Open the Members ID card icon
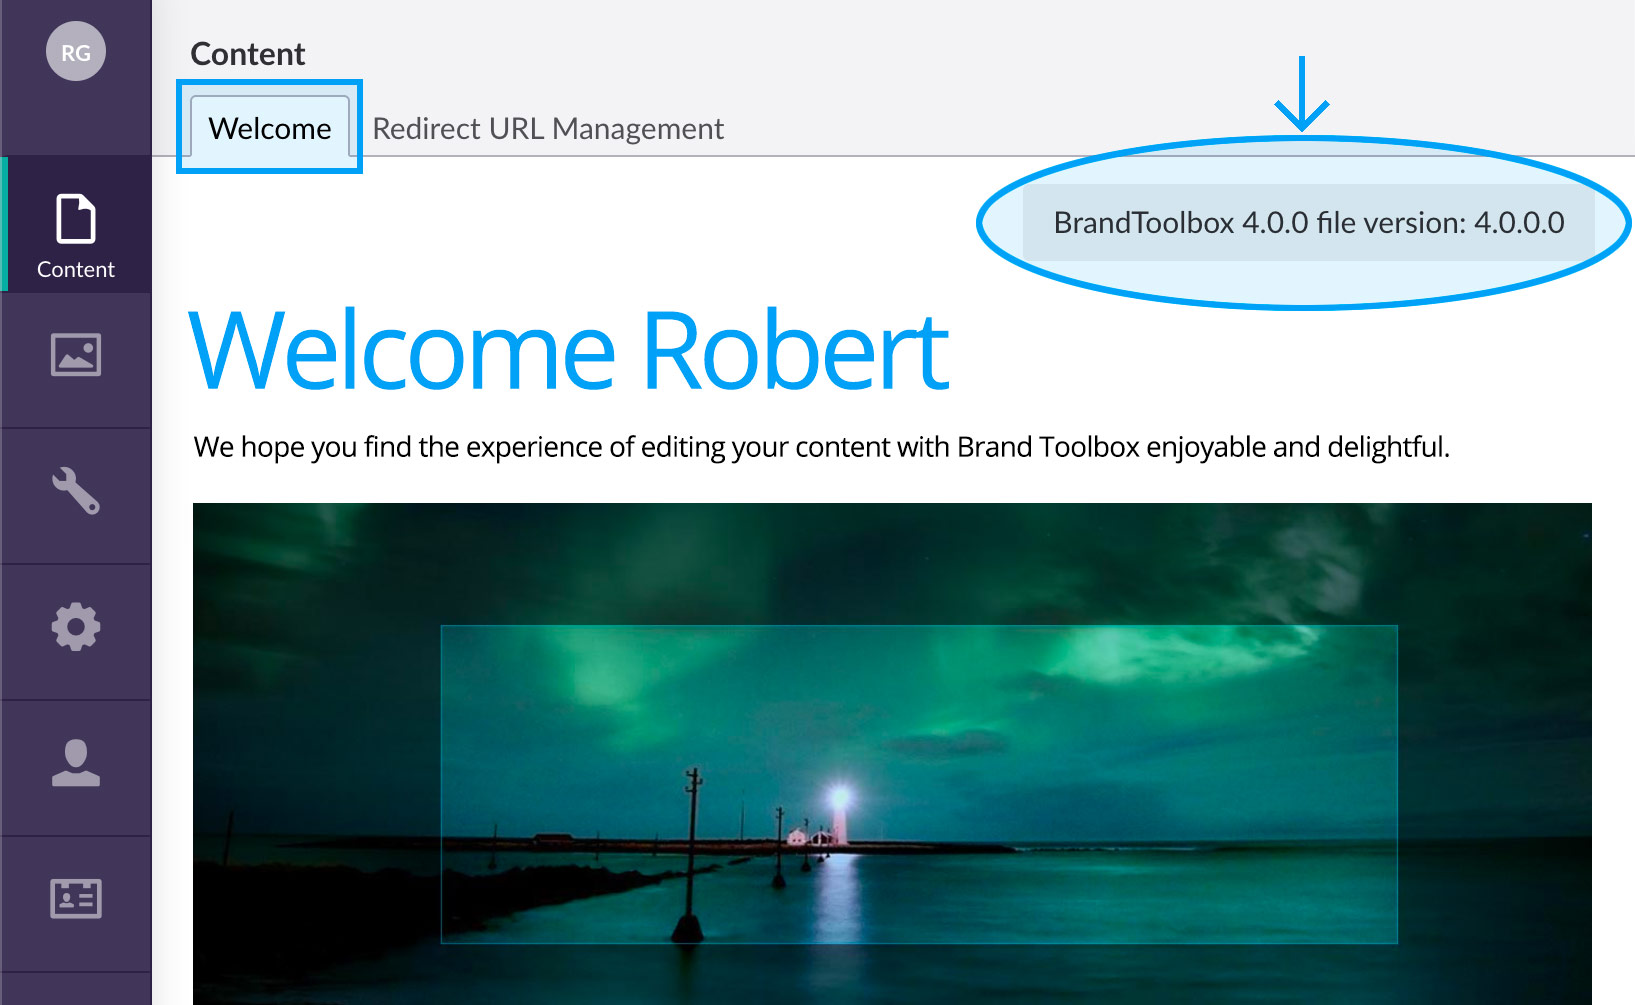1635x1005 pixels. (76, 899)
